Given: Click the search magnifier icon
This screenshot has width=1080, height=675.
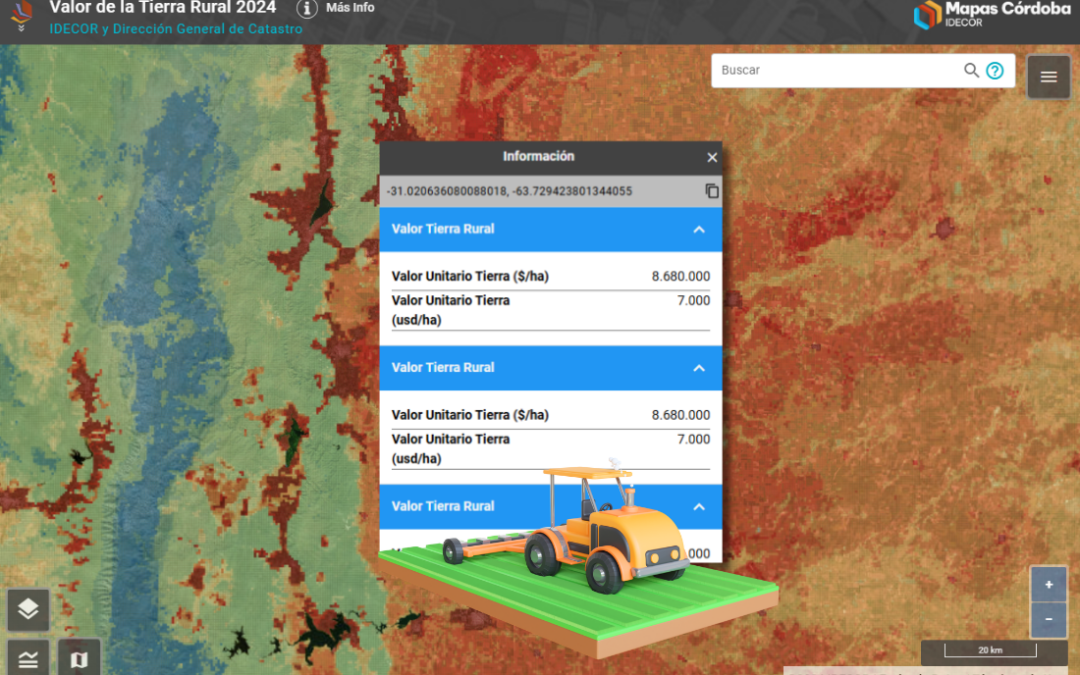Looking at the screenshot, I should tap(971, 70).
